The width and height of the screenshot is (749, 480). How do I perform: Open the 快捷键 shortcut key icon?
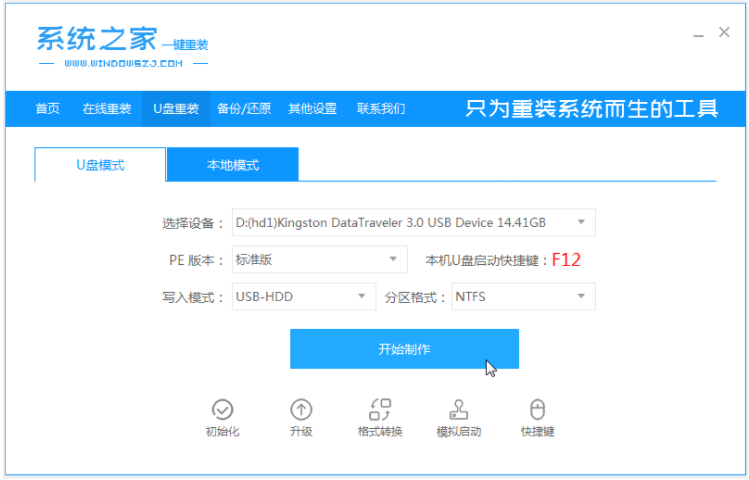tap(537, 409)
